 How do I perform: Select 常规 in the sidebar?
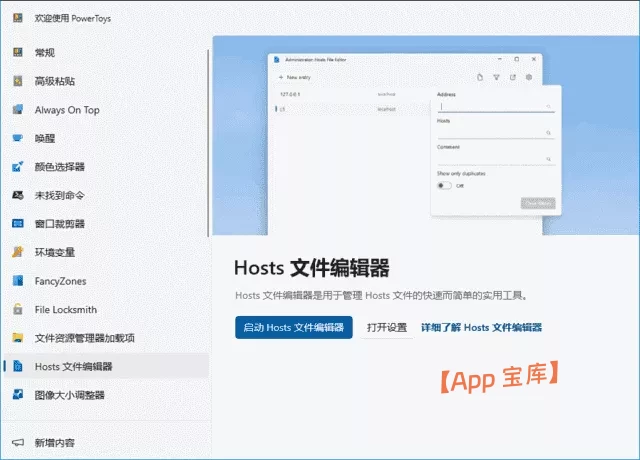[x=106, y=52]
